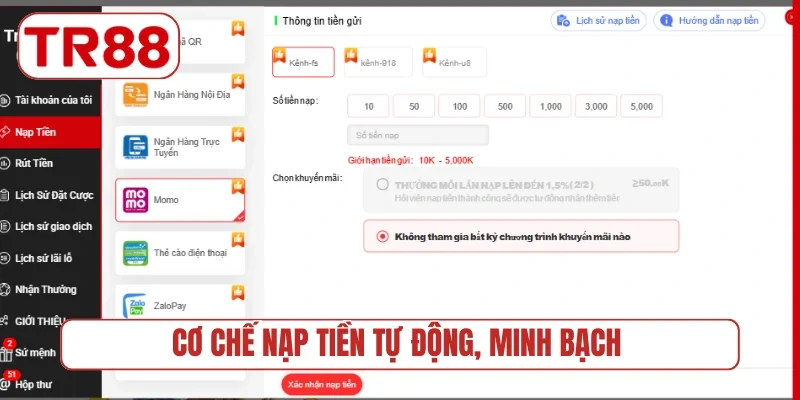
Task: Focus the Số tiền nạp input field
Action: 418,135
